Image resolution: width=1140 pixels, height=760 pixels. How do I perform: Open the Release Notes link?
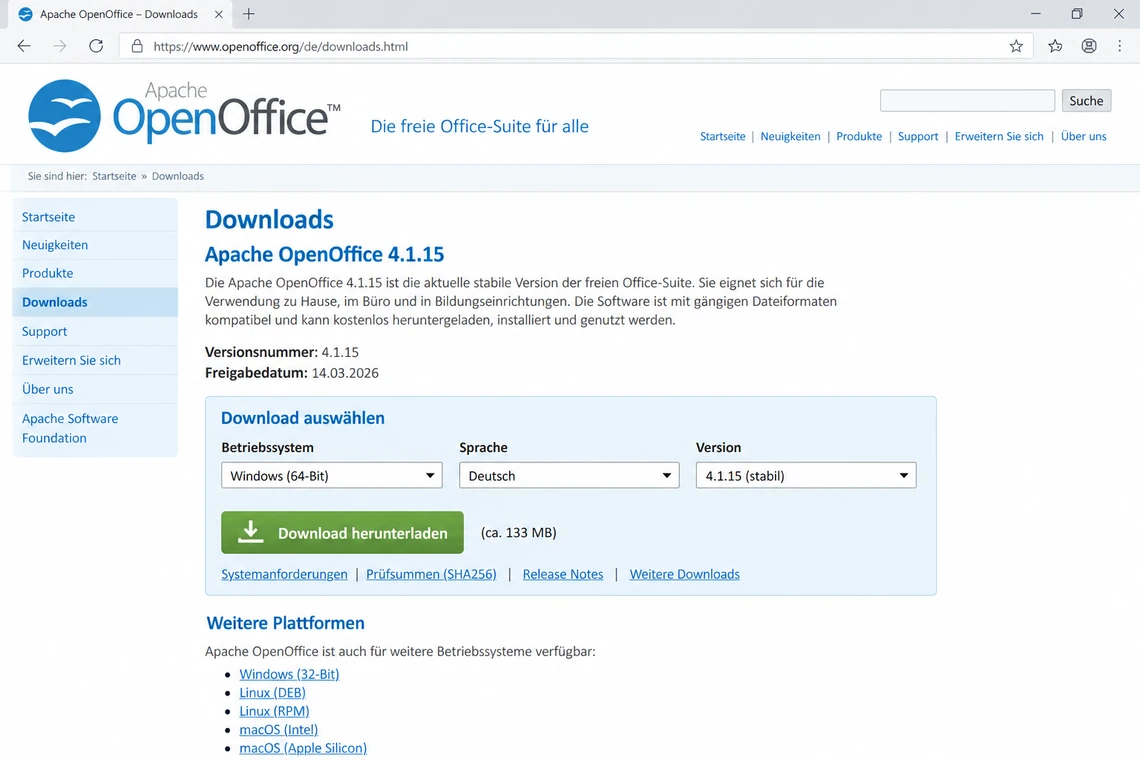tap(563, 575)
